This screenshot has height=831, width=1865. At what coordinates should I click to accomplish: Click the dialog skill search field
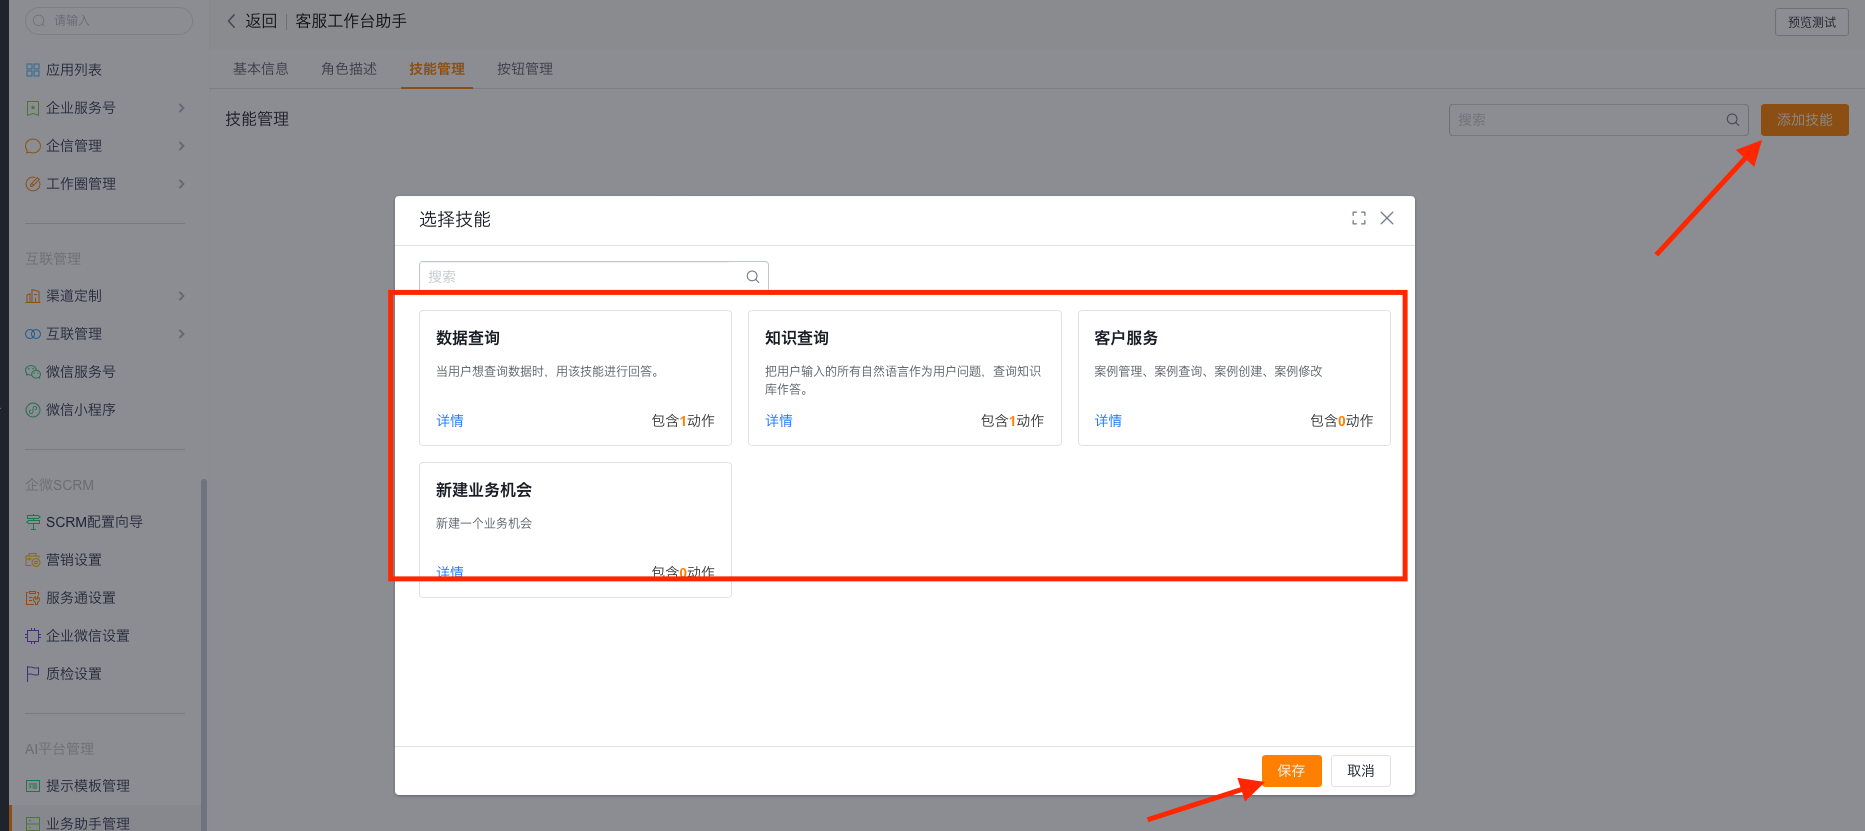tap(593, 276)
